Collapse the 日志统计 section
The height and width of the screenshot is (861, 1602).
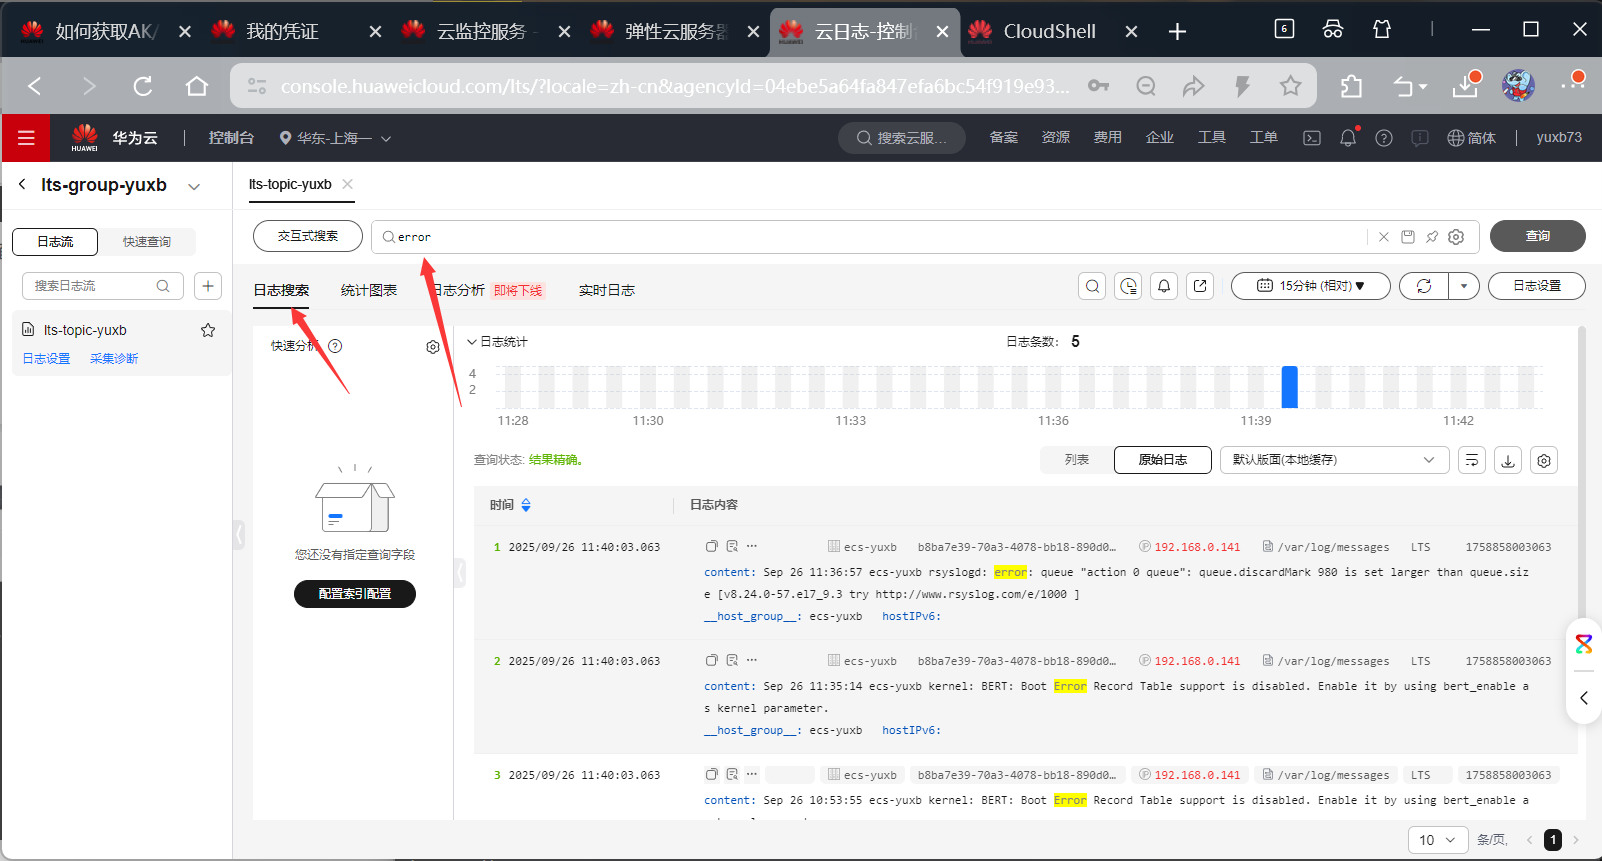point(472,342)
